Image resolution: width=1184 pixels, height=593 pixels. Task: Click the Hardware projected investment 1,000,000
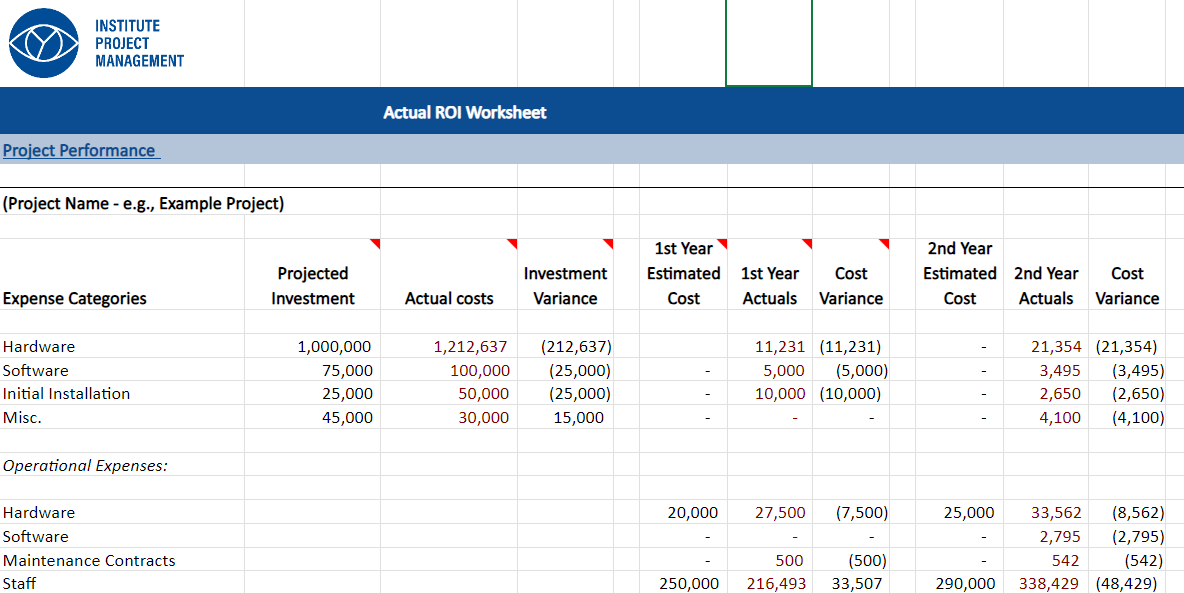coord(334,347)
